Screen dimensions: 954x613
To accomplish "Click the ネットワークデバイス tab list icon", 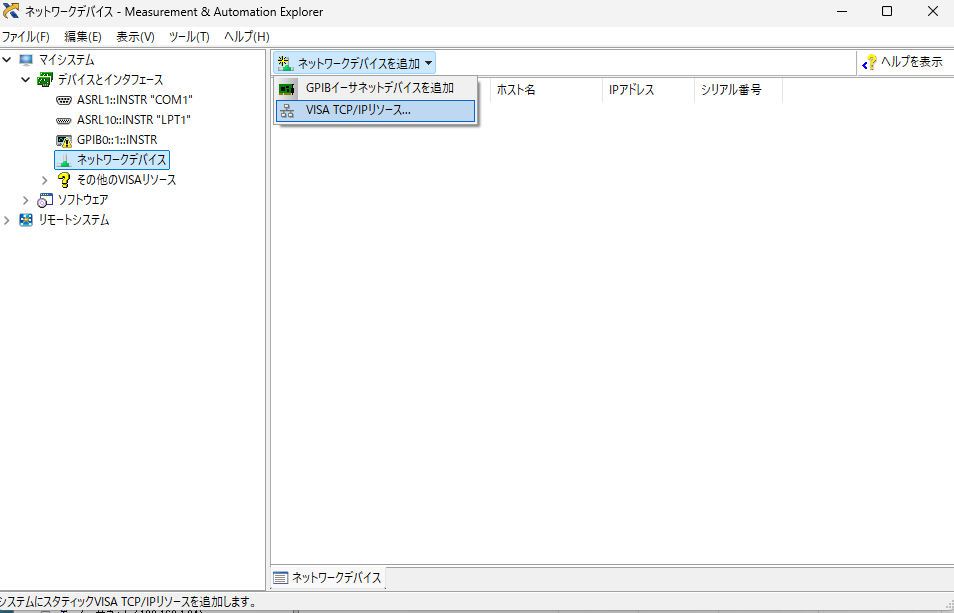I will coord(280,578).
